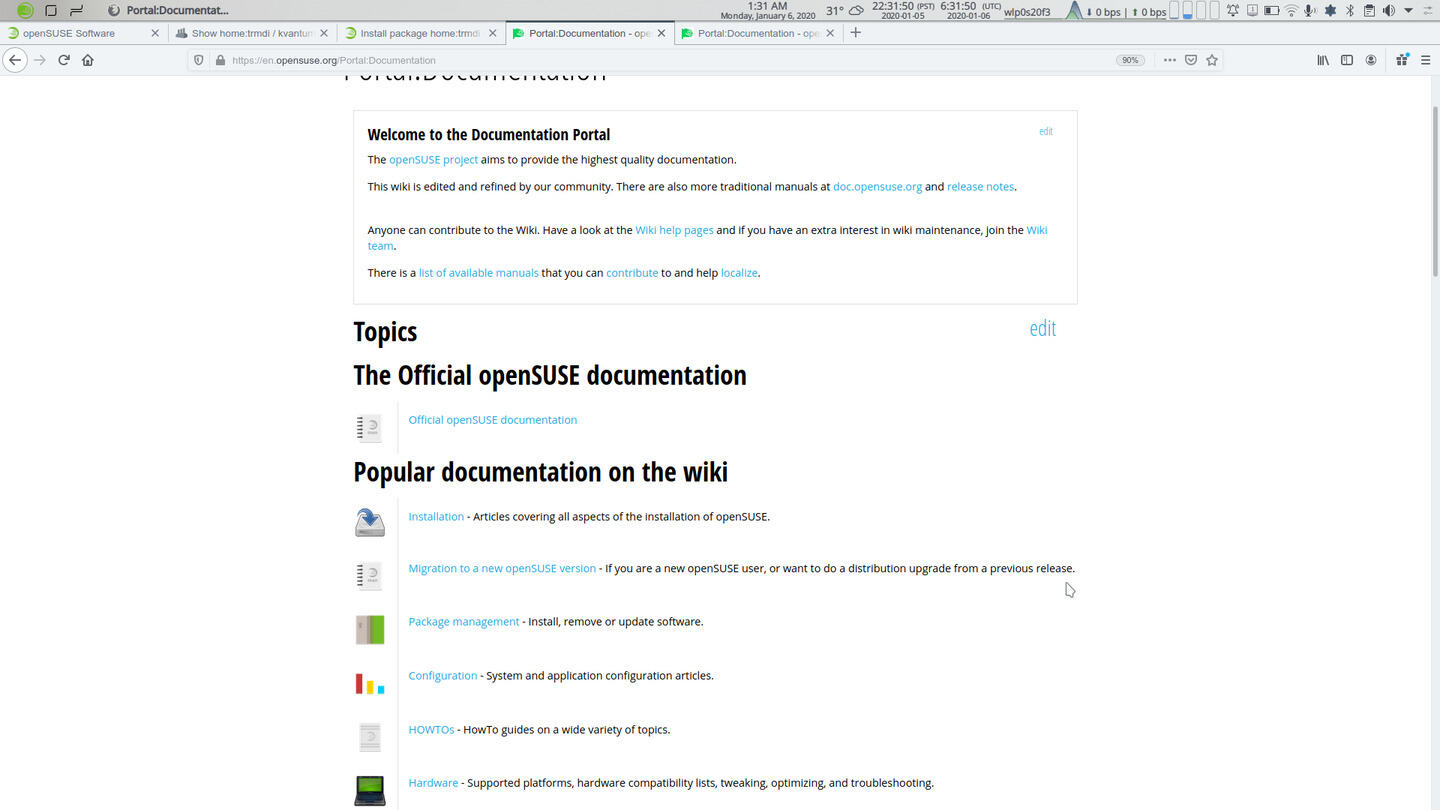Click the Configuration bar chart icon
Screen dimensions: 1440x810
click(x=370, y=683)
